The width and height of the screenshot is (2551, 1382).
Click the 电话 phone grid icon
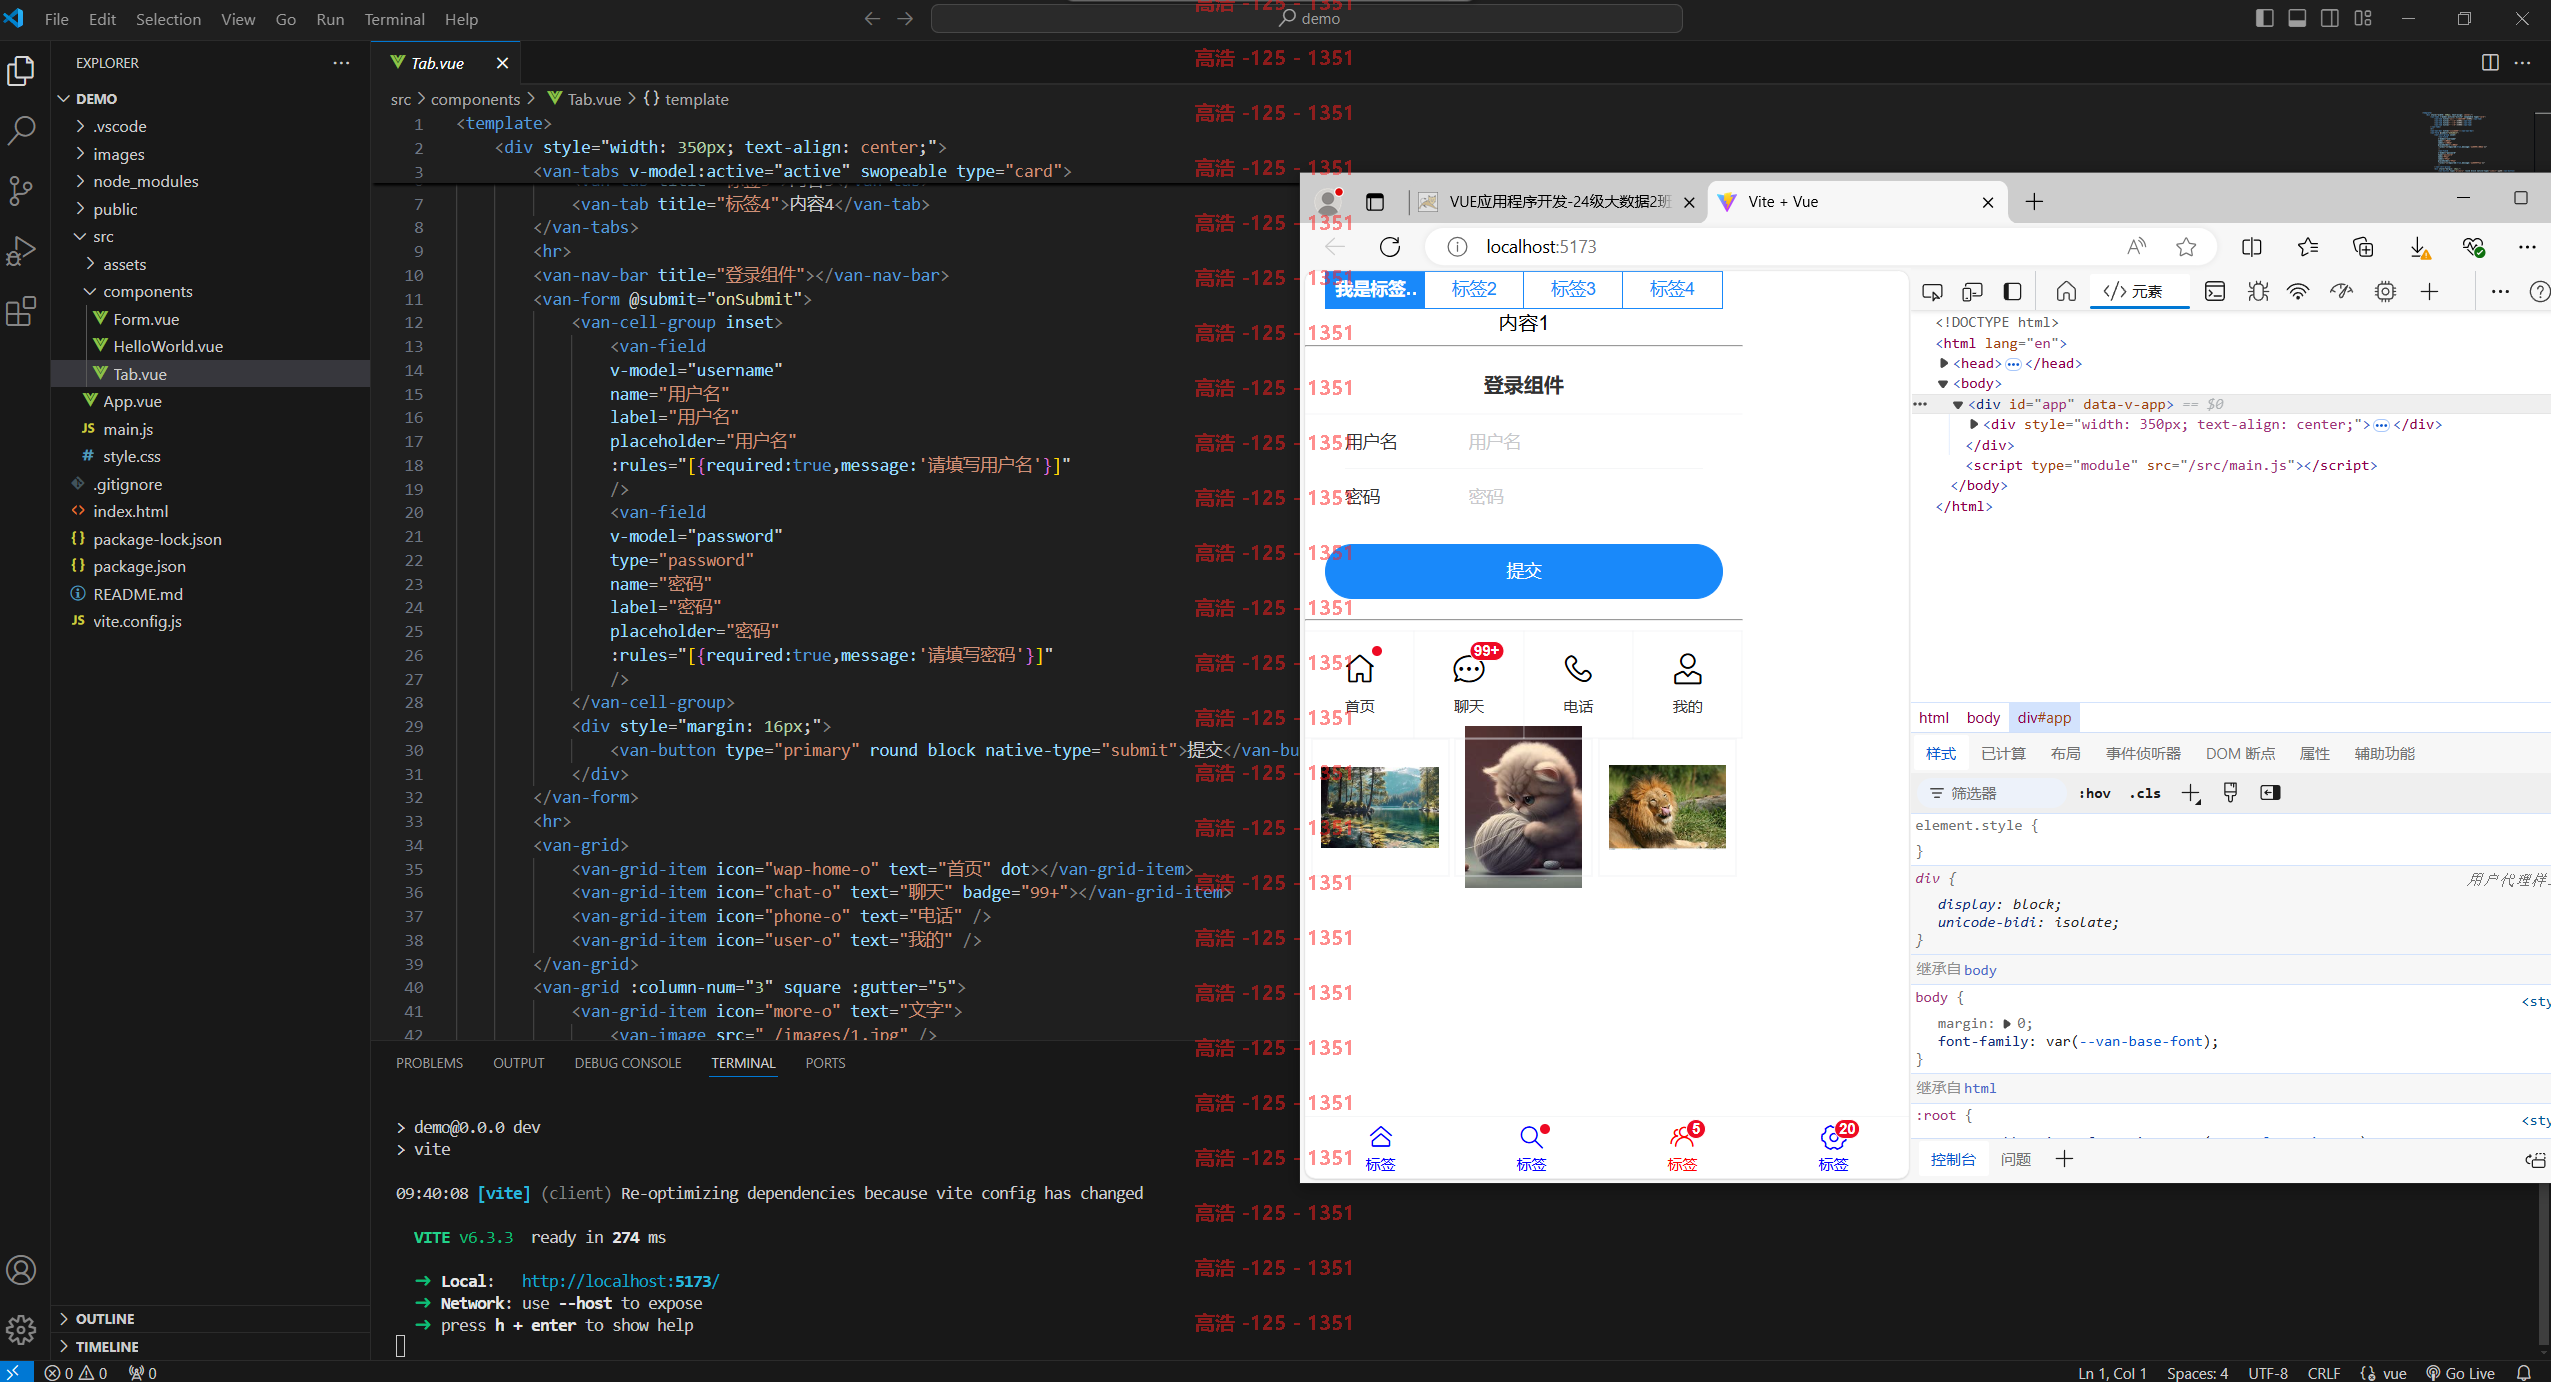point(1578,668)
